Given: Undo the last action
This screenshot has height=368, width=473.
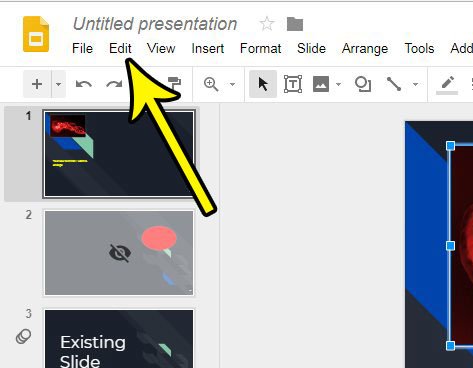Looking at the screenshot, I should 84,84.
